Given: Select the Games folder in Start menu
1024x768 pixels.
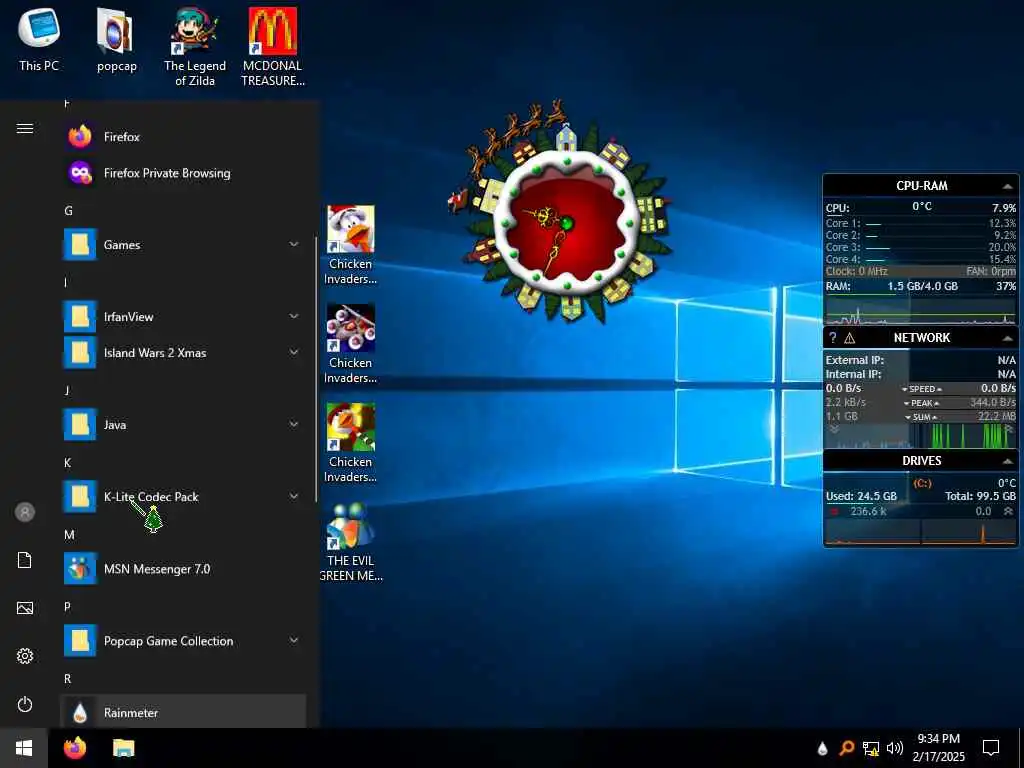Looking at the screenshot, I should coord(184,245).
